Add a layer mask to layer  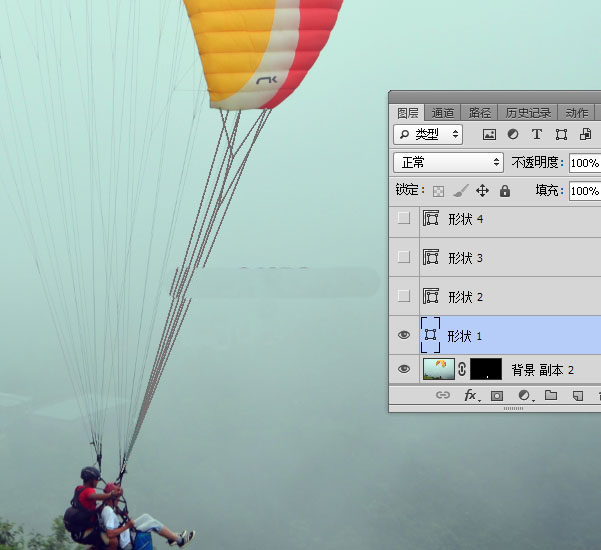point(497,396)
